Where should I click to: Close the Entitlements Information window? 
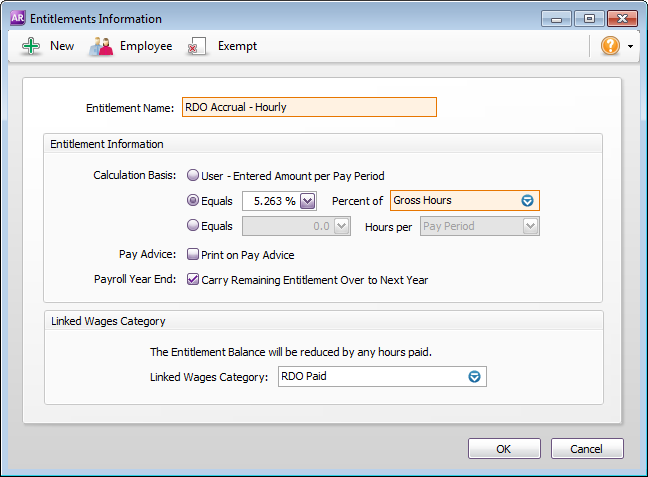622,19
